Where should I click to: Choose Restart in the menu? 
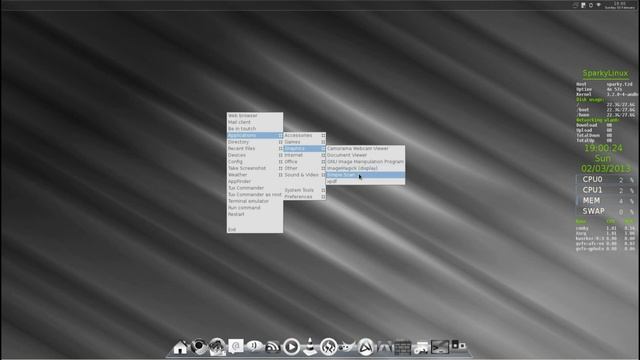coord(255,214)
